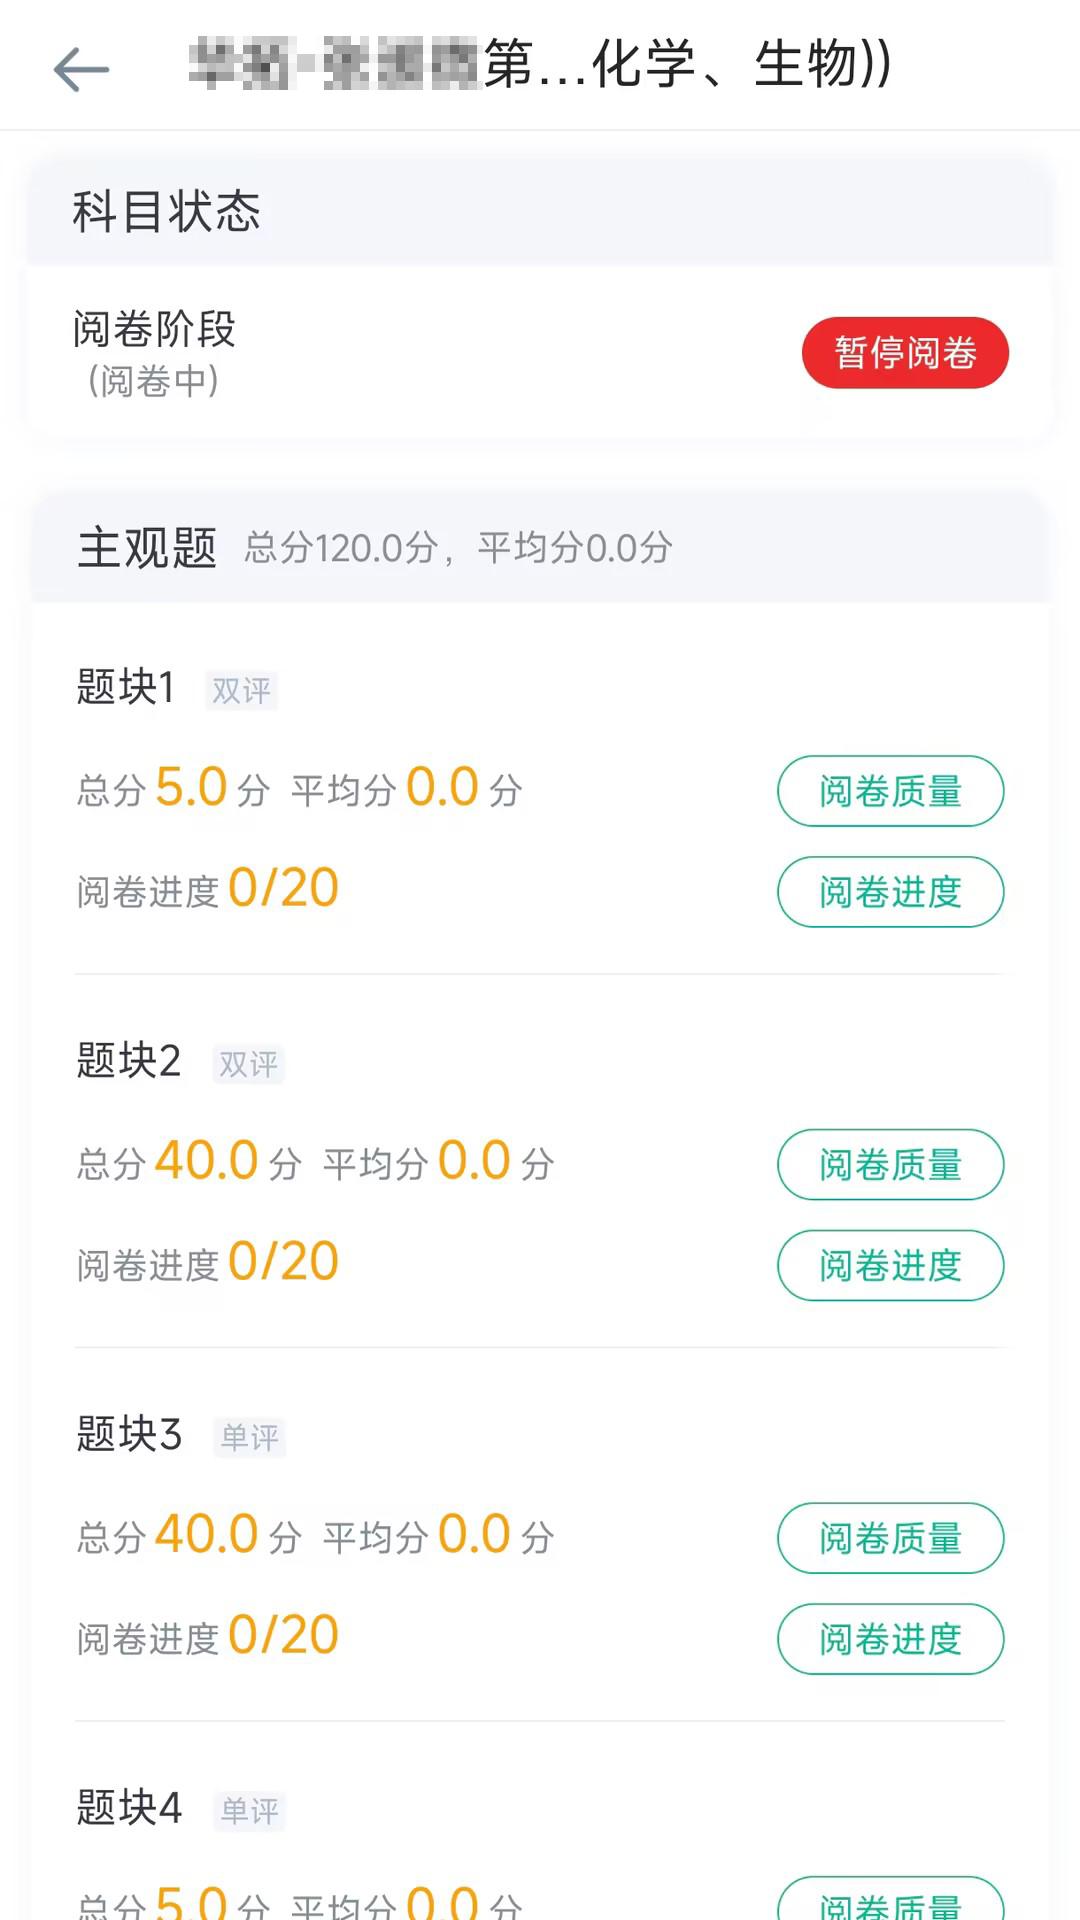Tap the 阅卷阶段 status label
Screen dimensions: 1080x1920
tap(154, 330)
